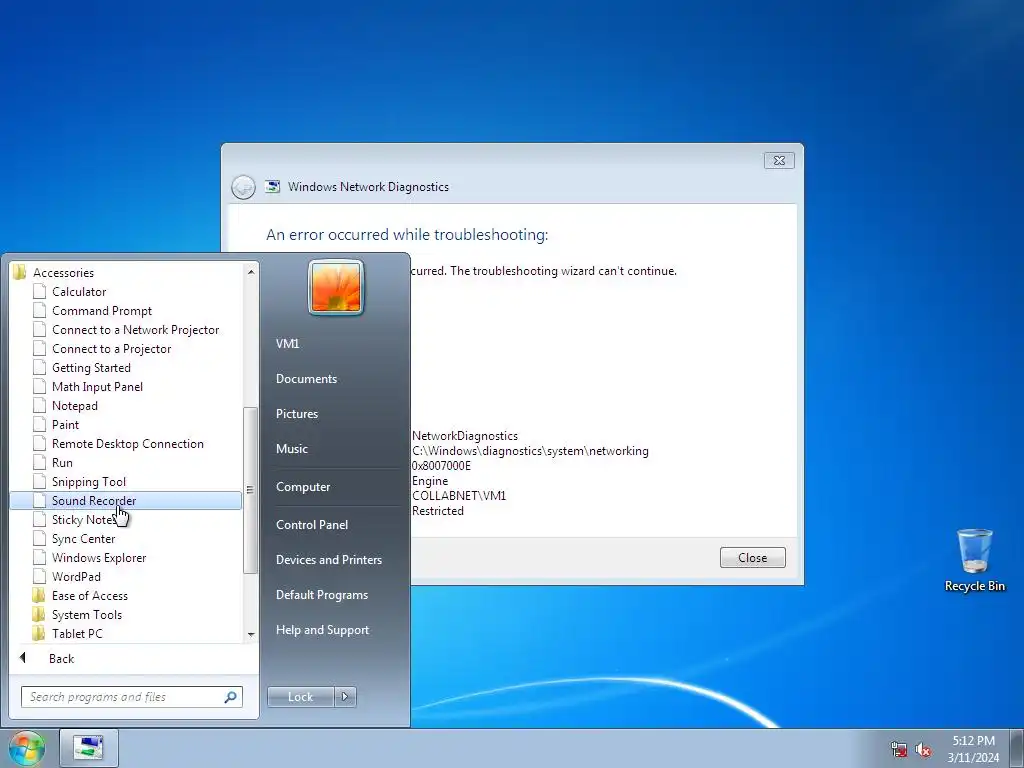The image size is (1024, 768).
Task: Expand the shutdown options arrow beside Lock
Action: (345, 697)
